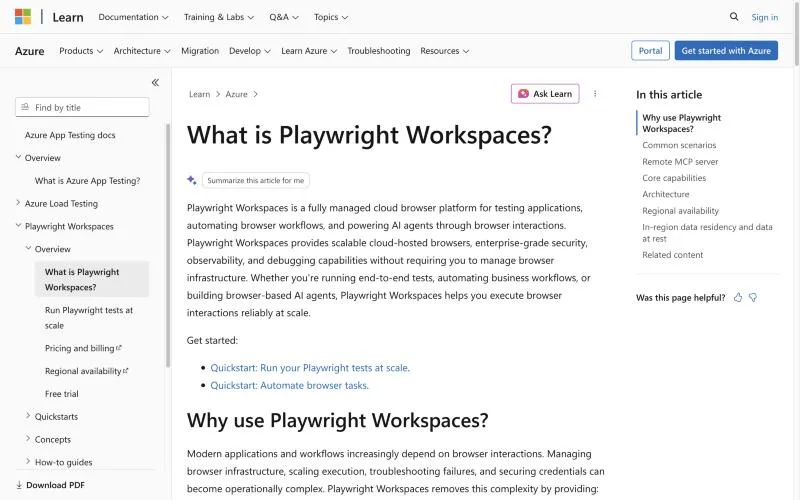Image resolution: width=800 pixels, height=500 pixels.
Task: Focus the Find by title input
Action: (x=82, y=107)
